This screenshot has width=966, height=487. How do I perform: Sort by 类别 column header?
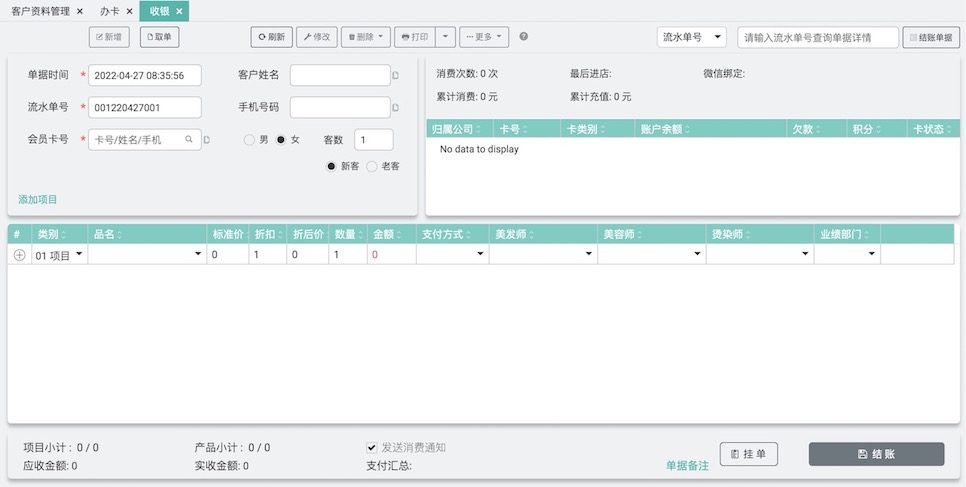[59, 234]
